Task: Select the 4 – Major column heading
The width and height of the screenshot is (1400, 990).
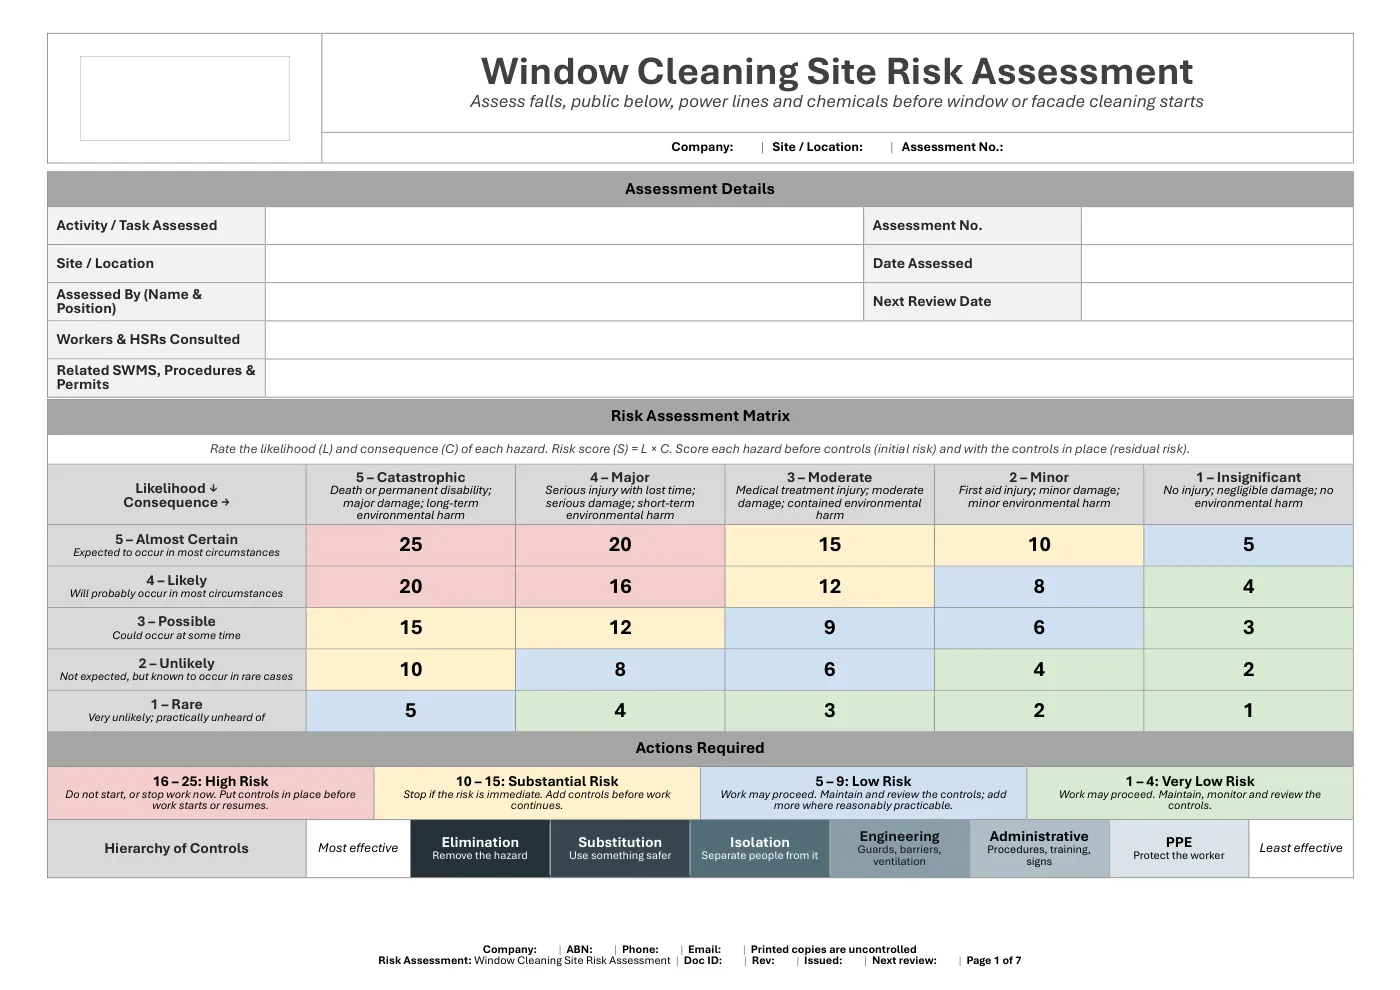Action: 620,495
